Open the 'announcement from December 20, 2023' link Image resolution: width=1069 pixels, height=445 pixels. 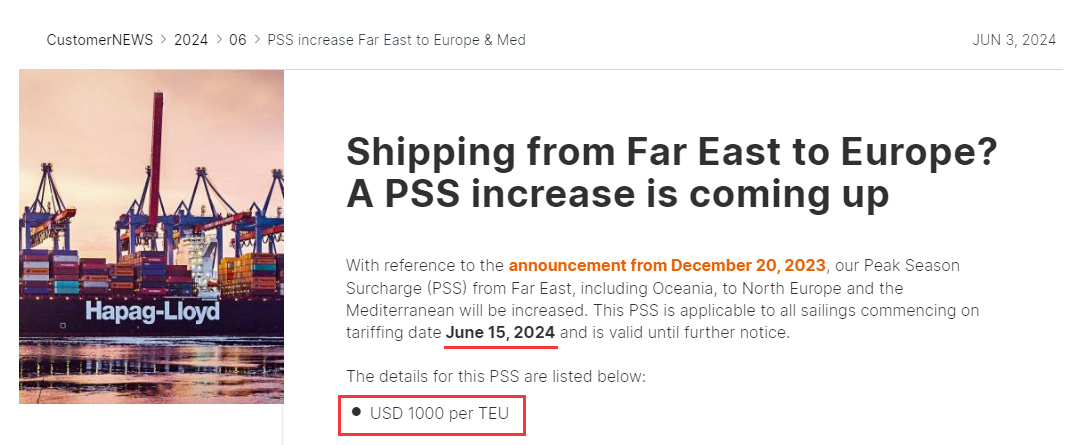pos(667,265)
